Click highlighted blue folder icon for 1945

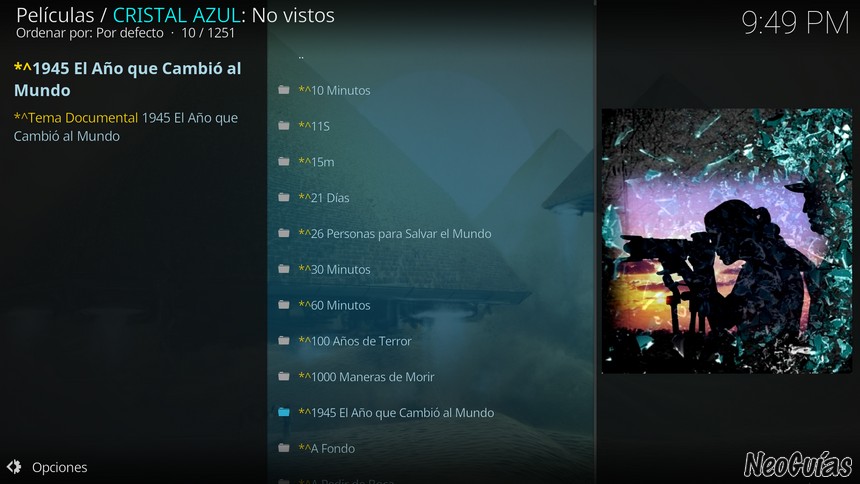pos(284,412)
